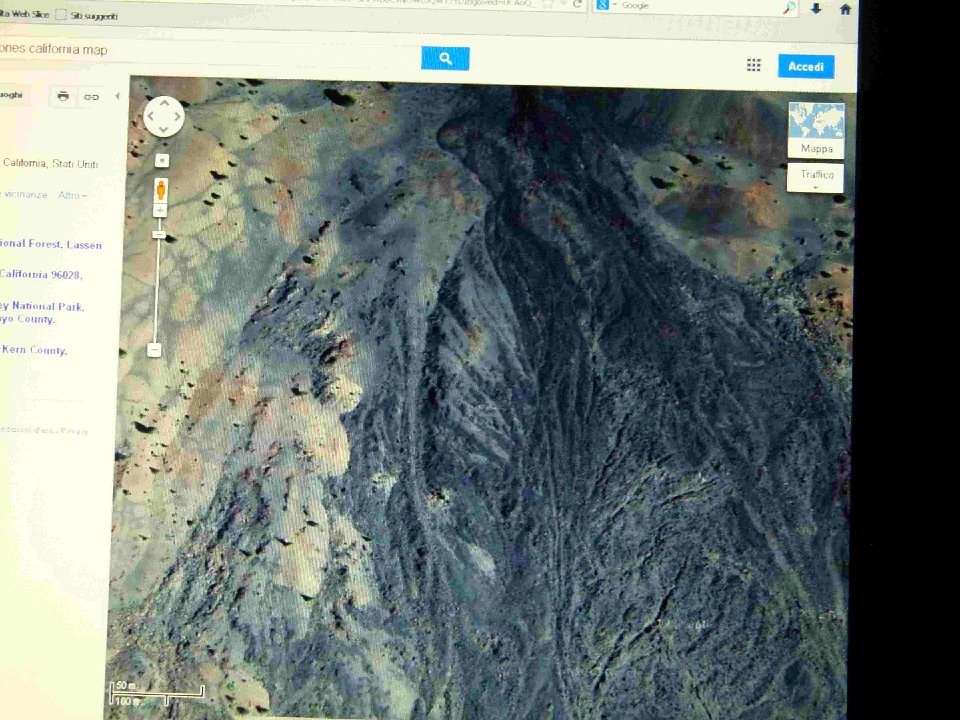Open the California 96028 result
This screenshot has width=960, height=720.
pyautogui.click(x=40, y=274)
